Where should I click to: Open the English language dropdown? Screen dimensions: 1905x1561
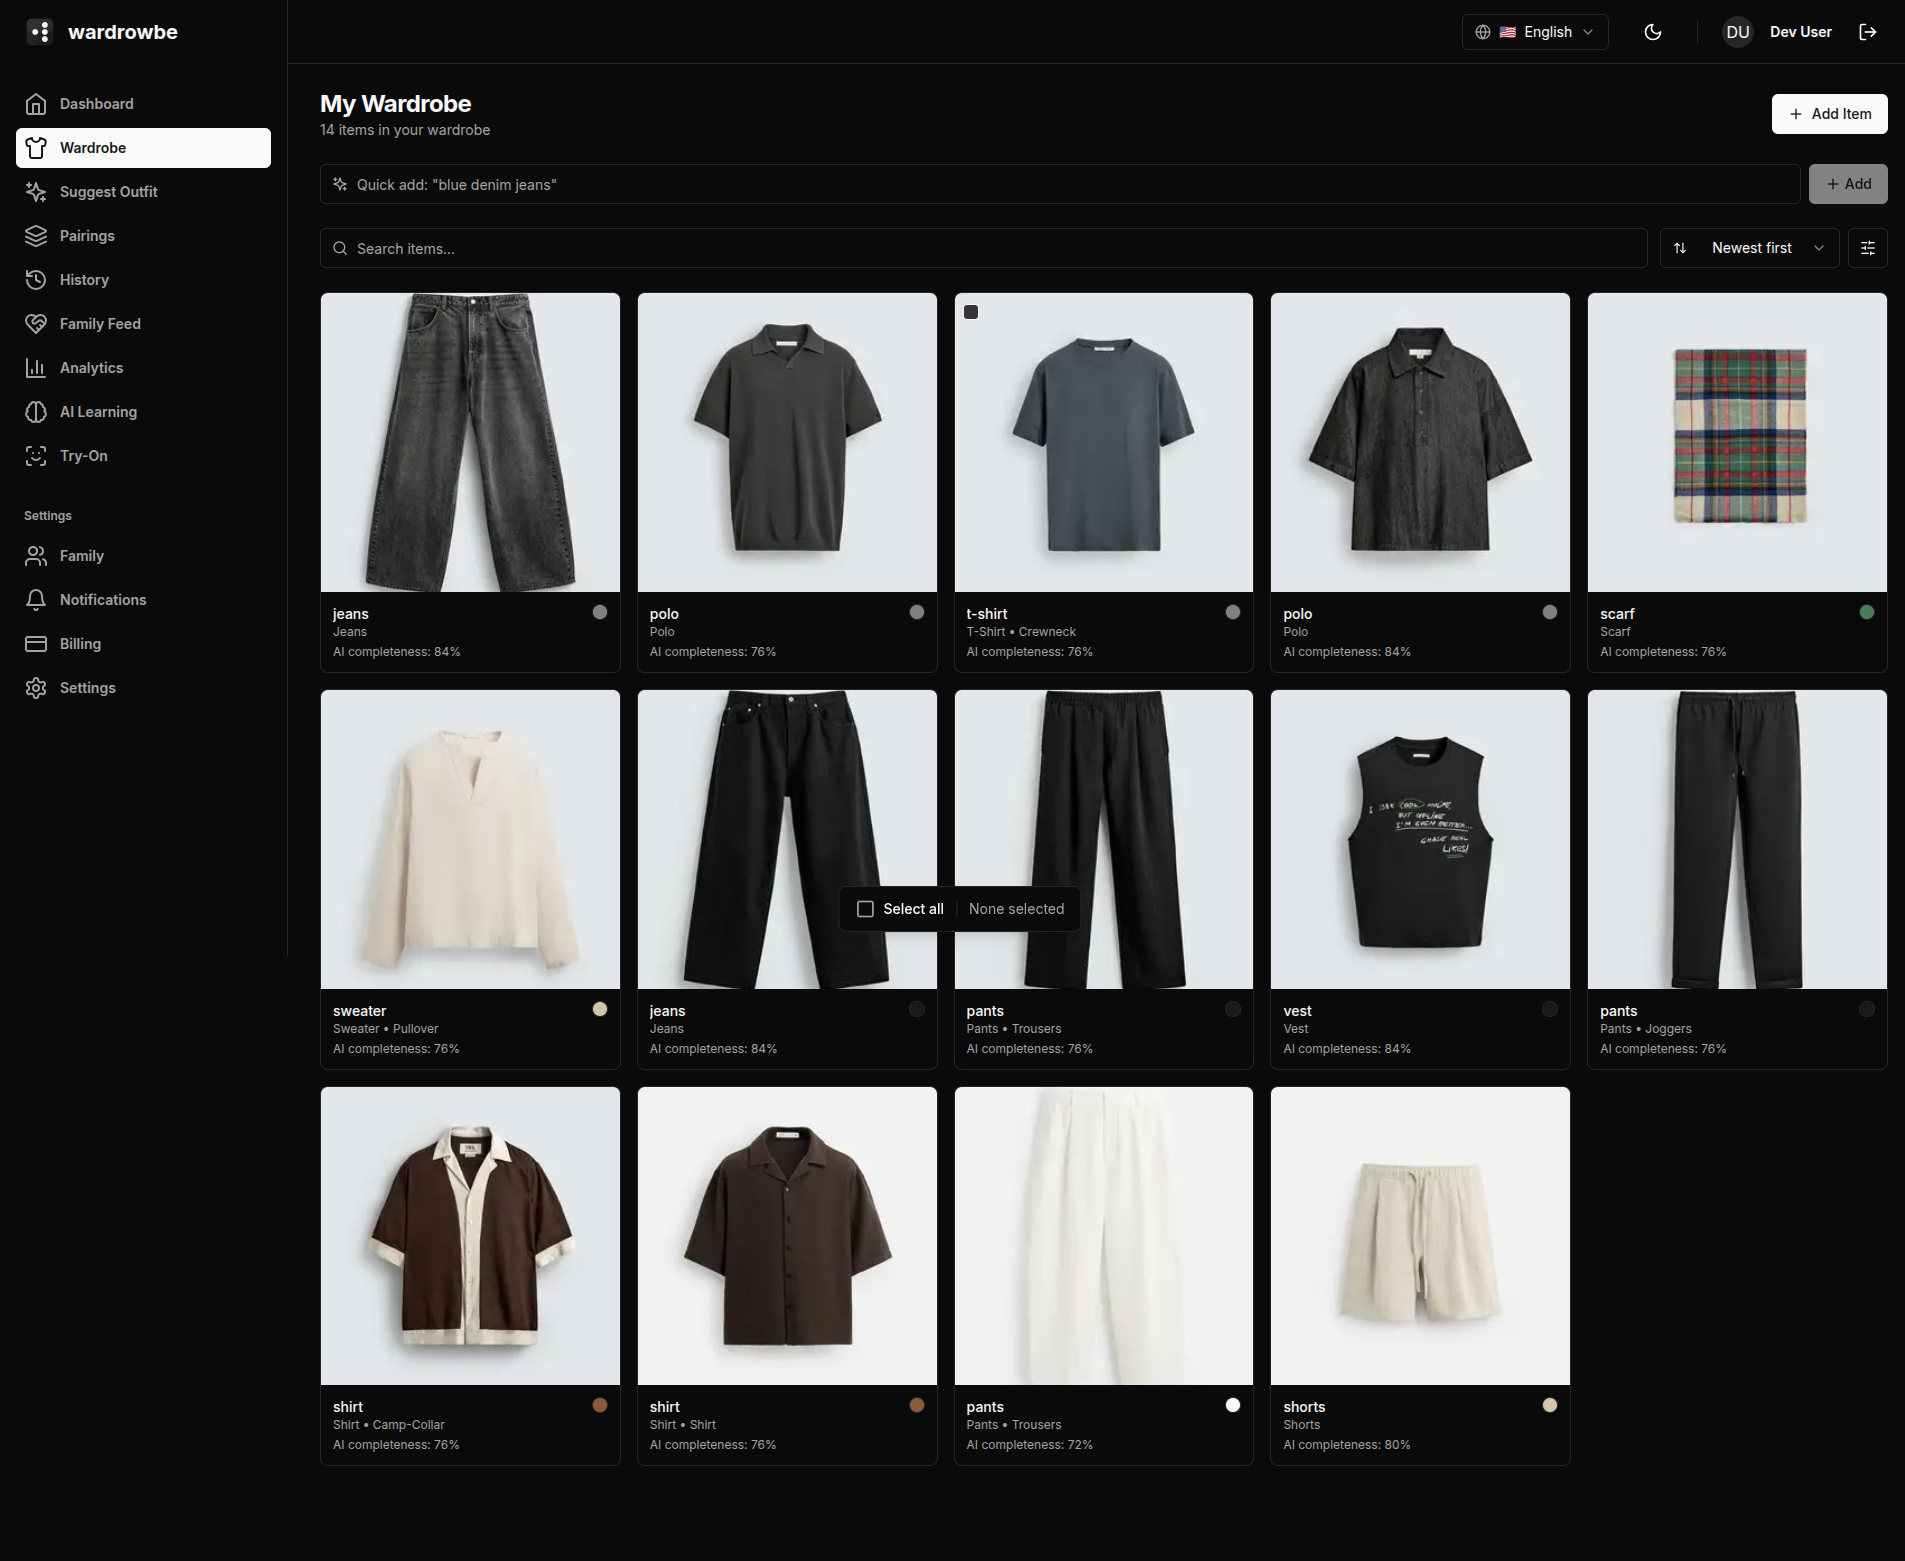tap(1534, 31)
